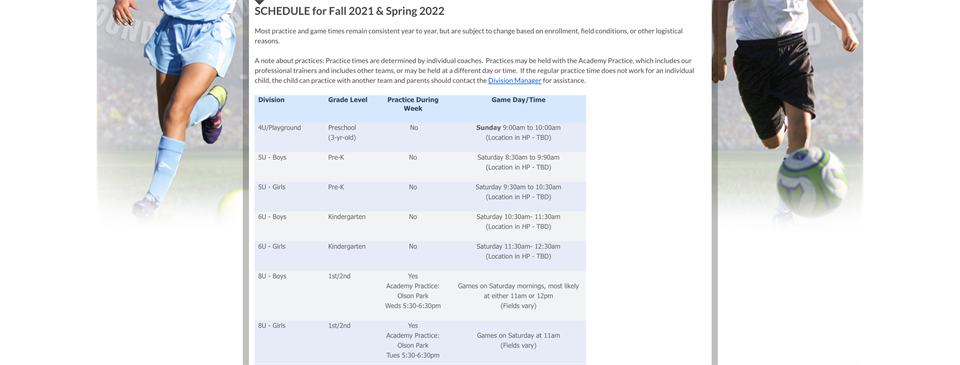Click Pre-K in the 5U - Boys row
The width and height of the screenshot is (960, 365).
pos(336,157)
